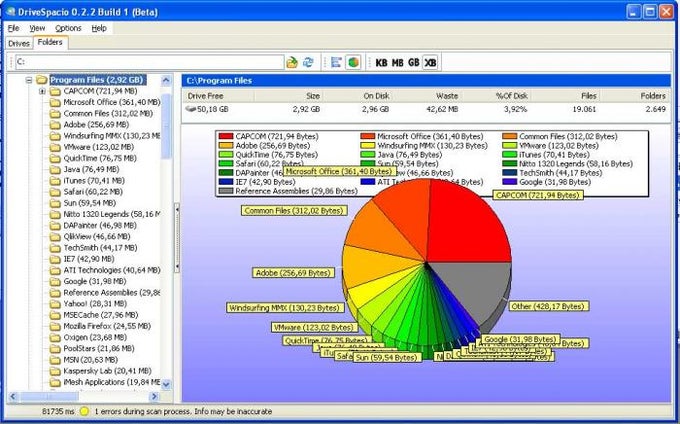Click the folder icon beside Oxigen
The height and width of the screenshot is (424, 680).
pos(55,338)
